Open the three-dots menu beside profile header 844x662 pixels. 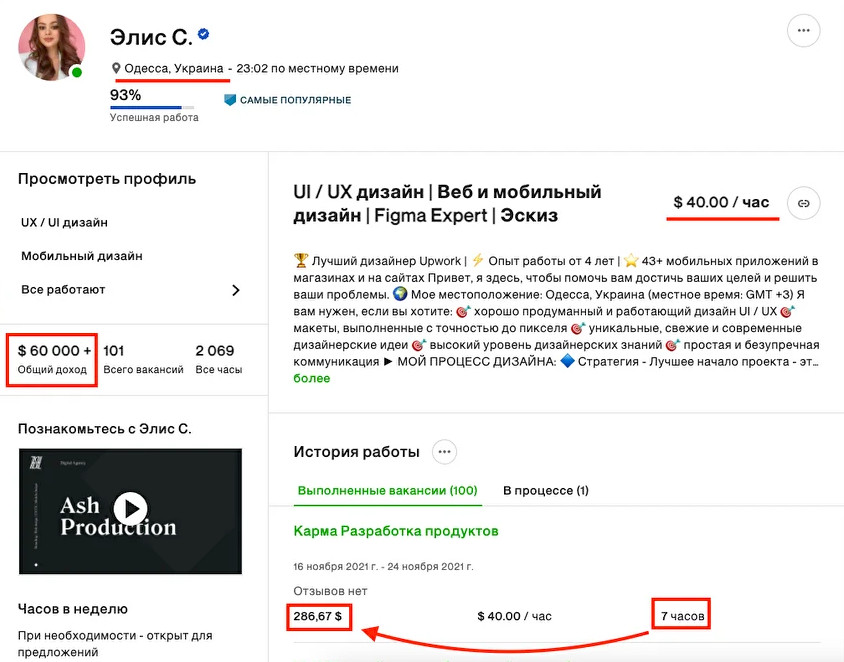pos(803,31)
